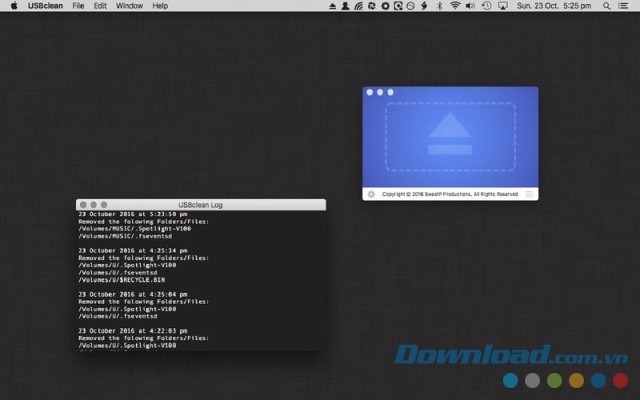Open Spotlight search magnifier icon
640x400 pixels.
click(x=607, y=6)
